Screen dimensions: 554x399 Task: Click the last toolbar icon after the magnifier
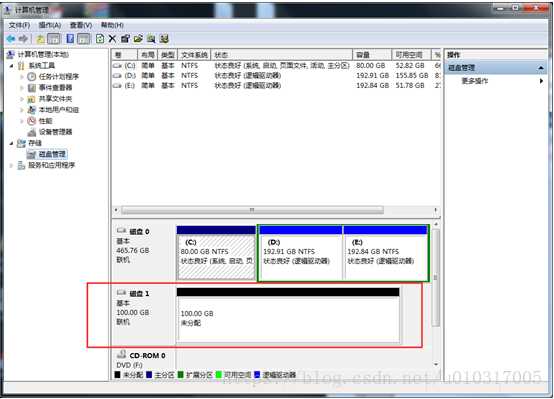[x=164, y=39]
